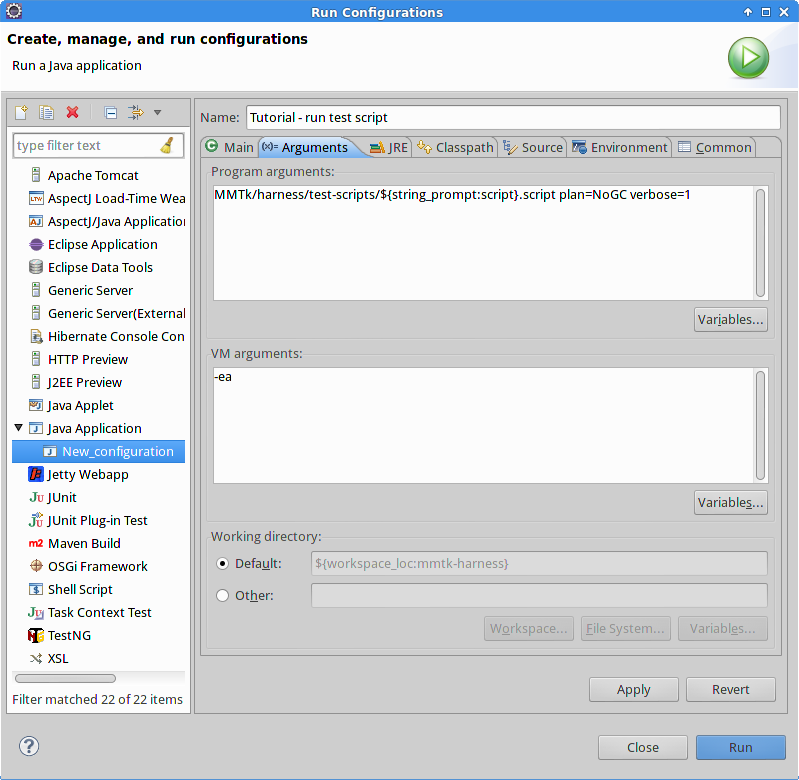Duplicate the selected launch configuration
This screenshot has width=799, height=780.
click(x=46, y=112)
